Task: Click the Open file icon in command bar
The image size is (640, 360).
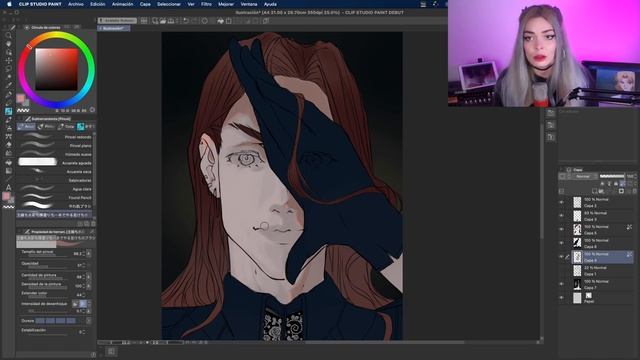Action: coord(163,21)
